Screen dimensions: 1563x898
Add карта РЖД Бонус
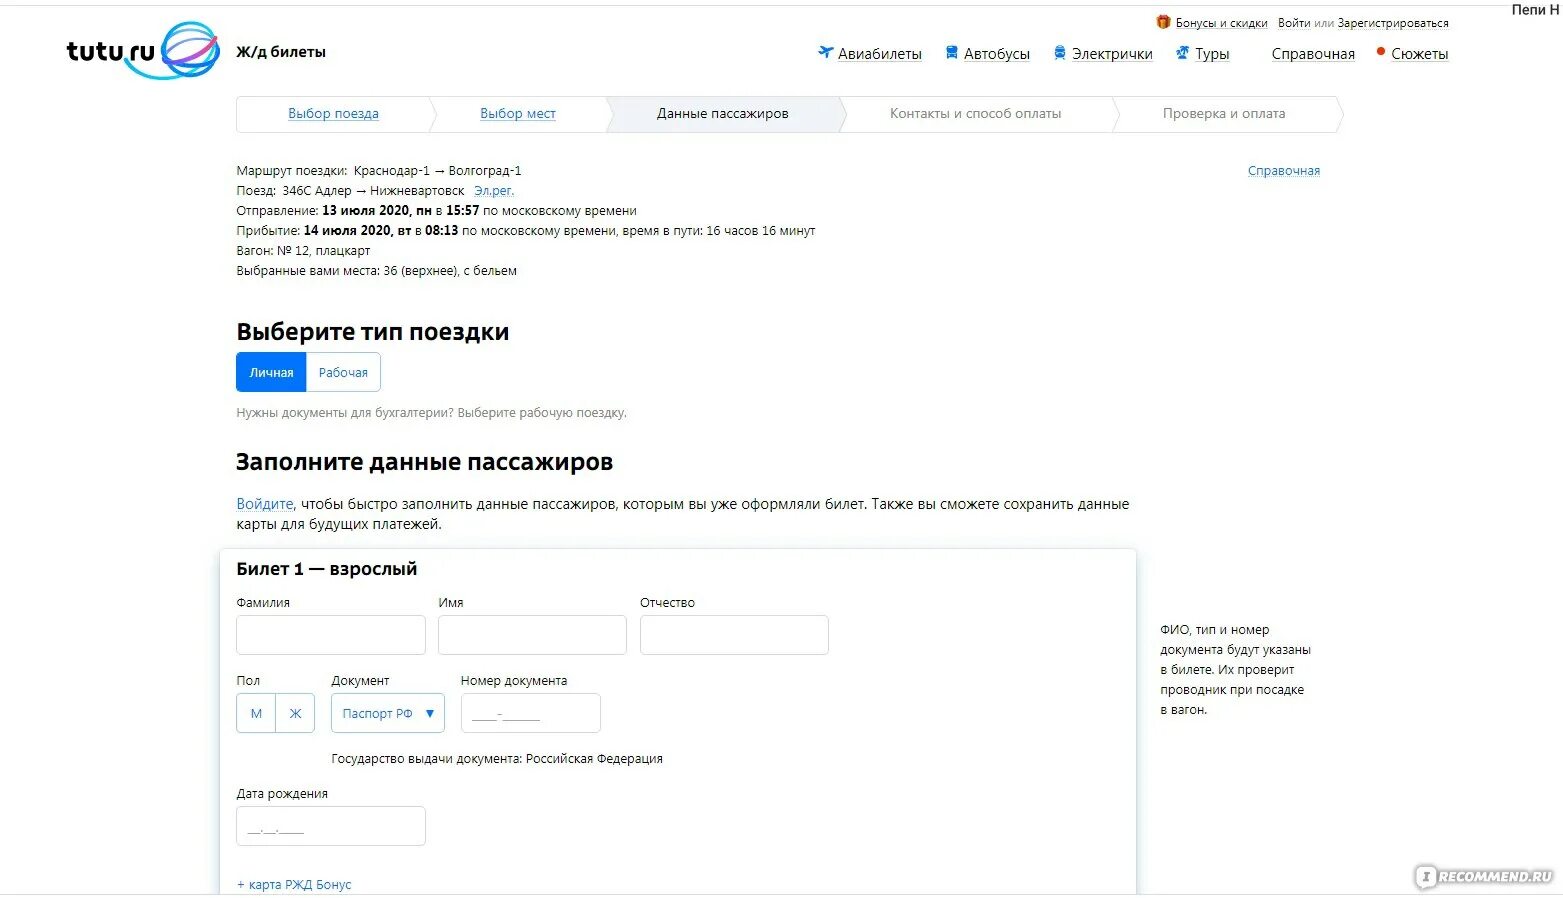pos(294,885)
